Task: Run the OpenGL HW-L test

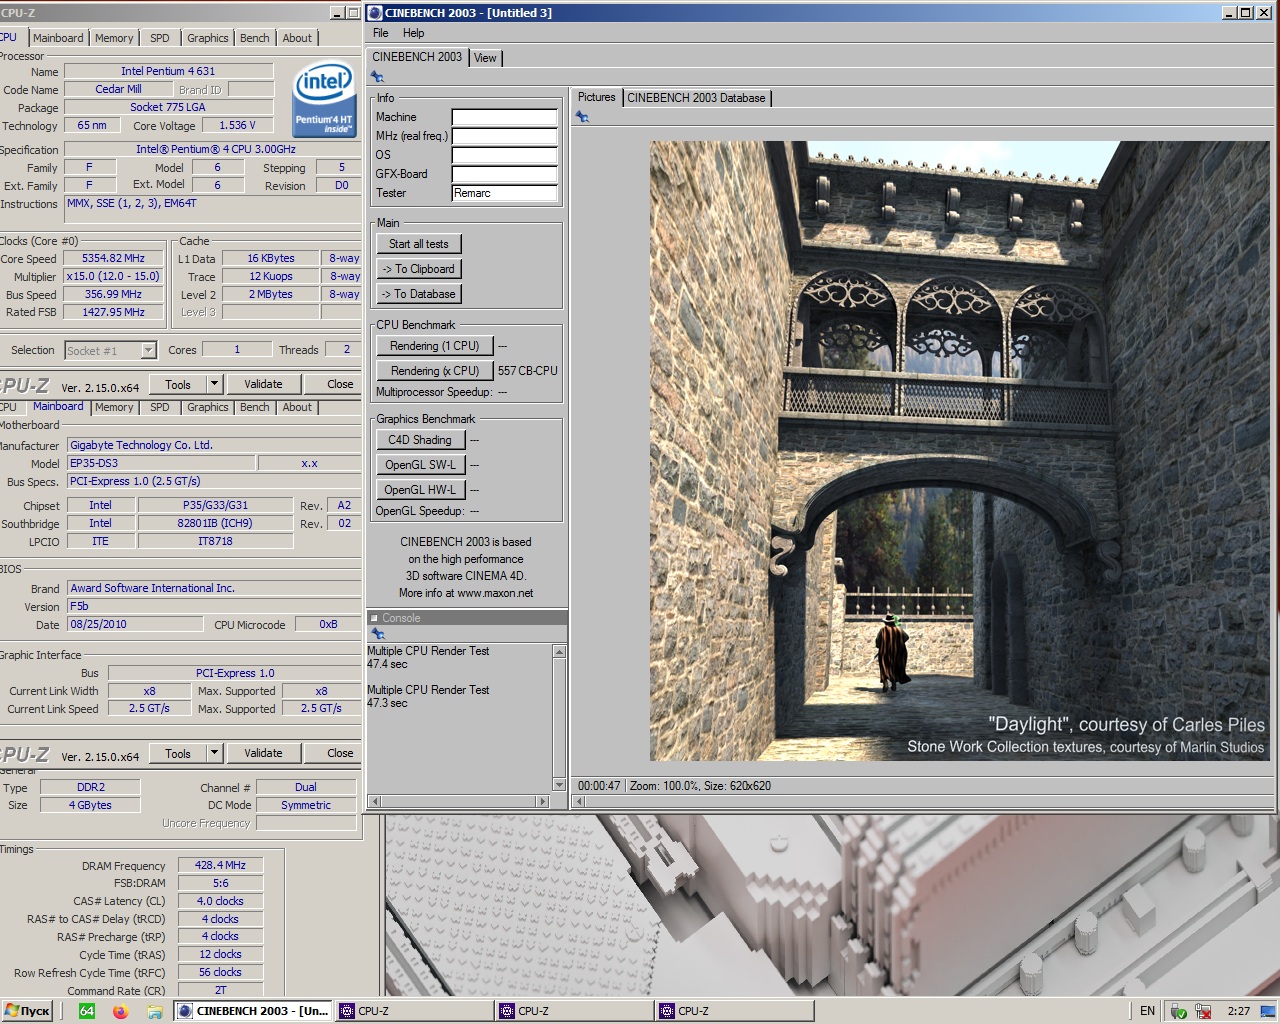Action: pyautogui.click(x=420, y=490)
